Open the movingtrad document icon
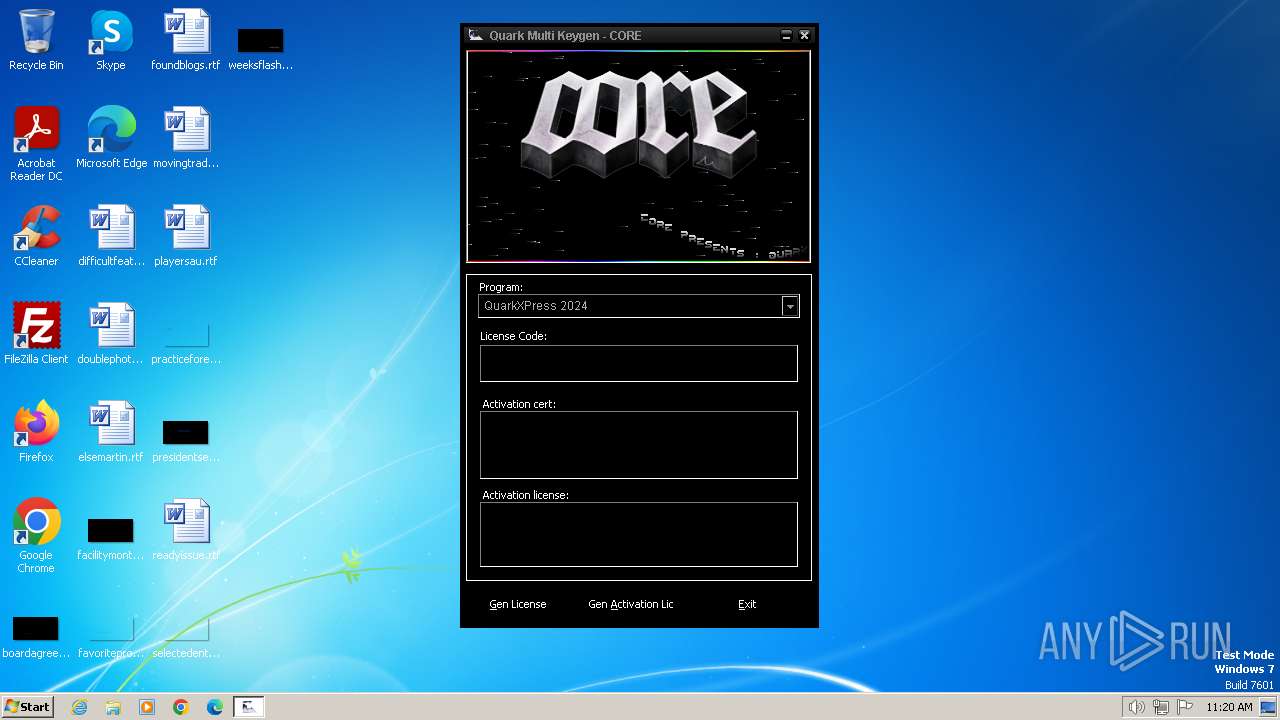1280x720 pixels. pos(186,138)
